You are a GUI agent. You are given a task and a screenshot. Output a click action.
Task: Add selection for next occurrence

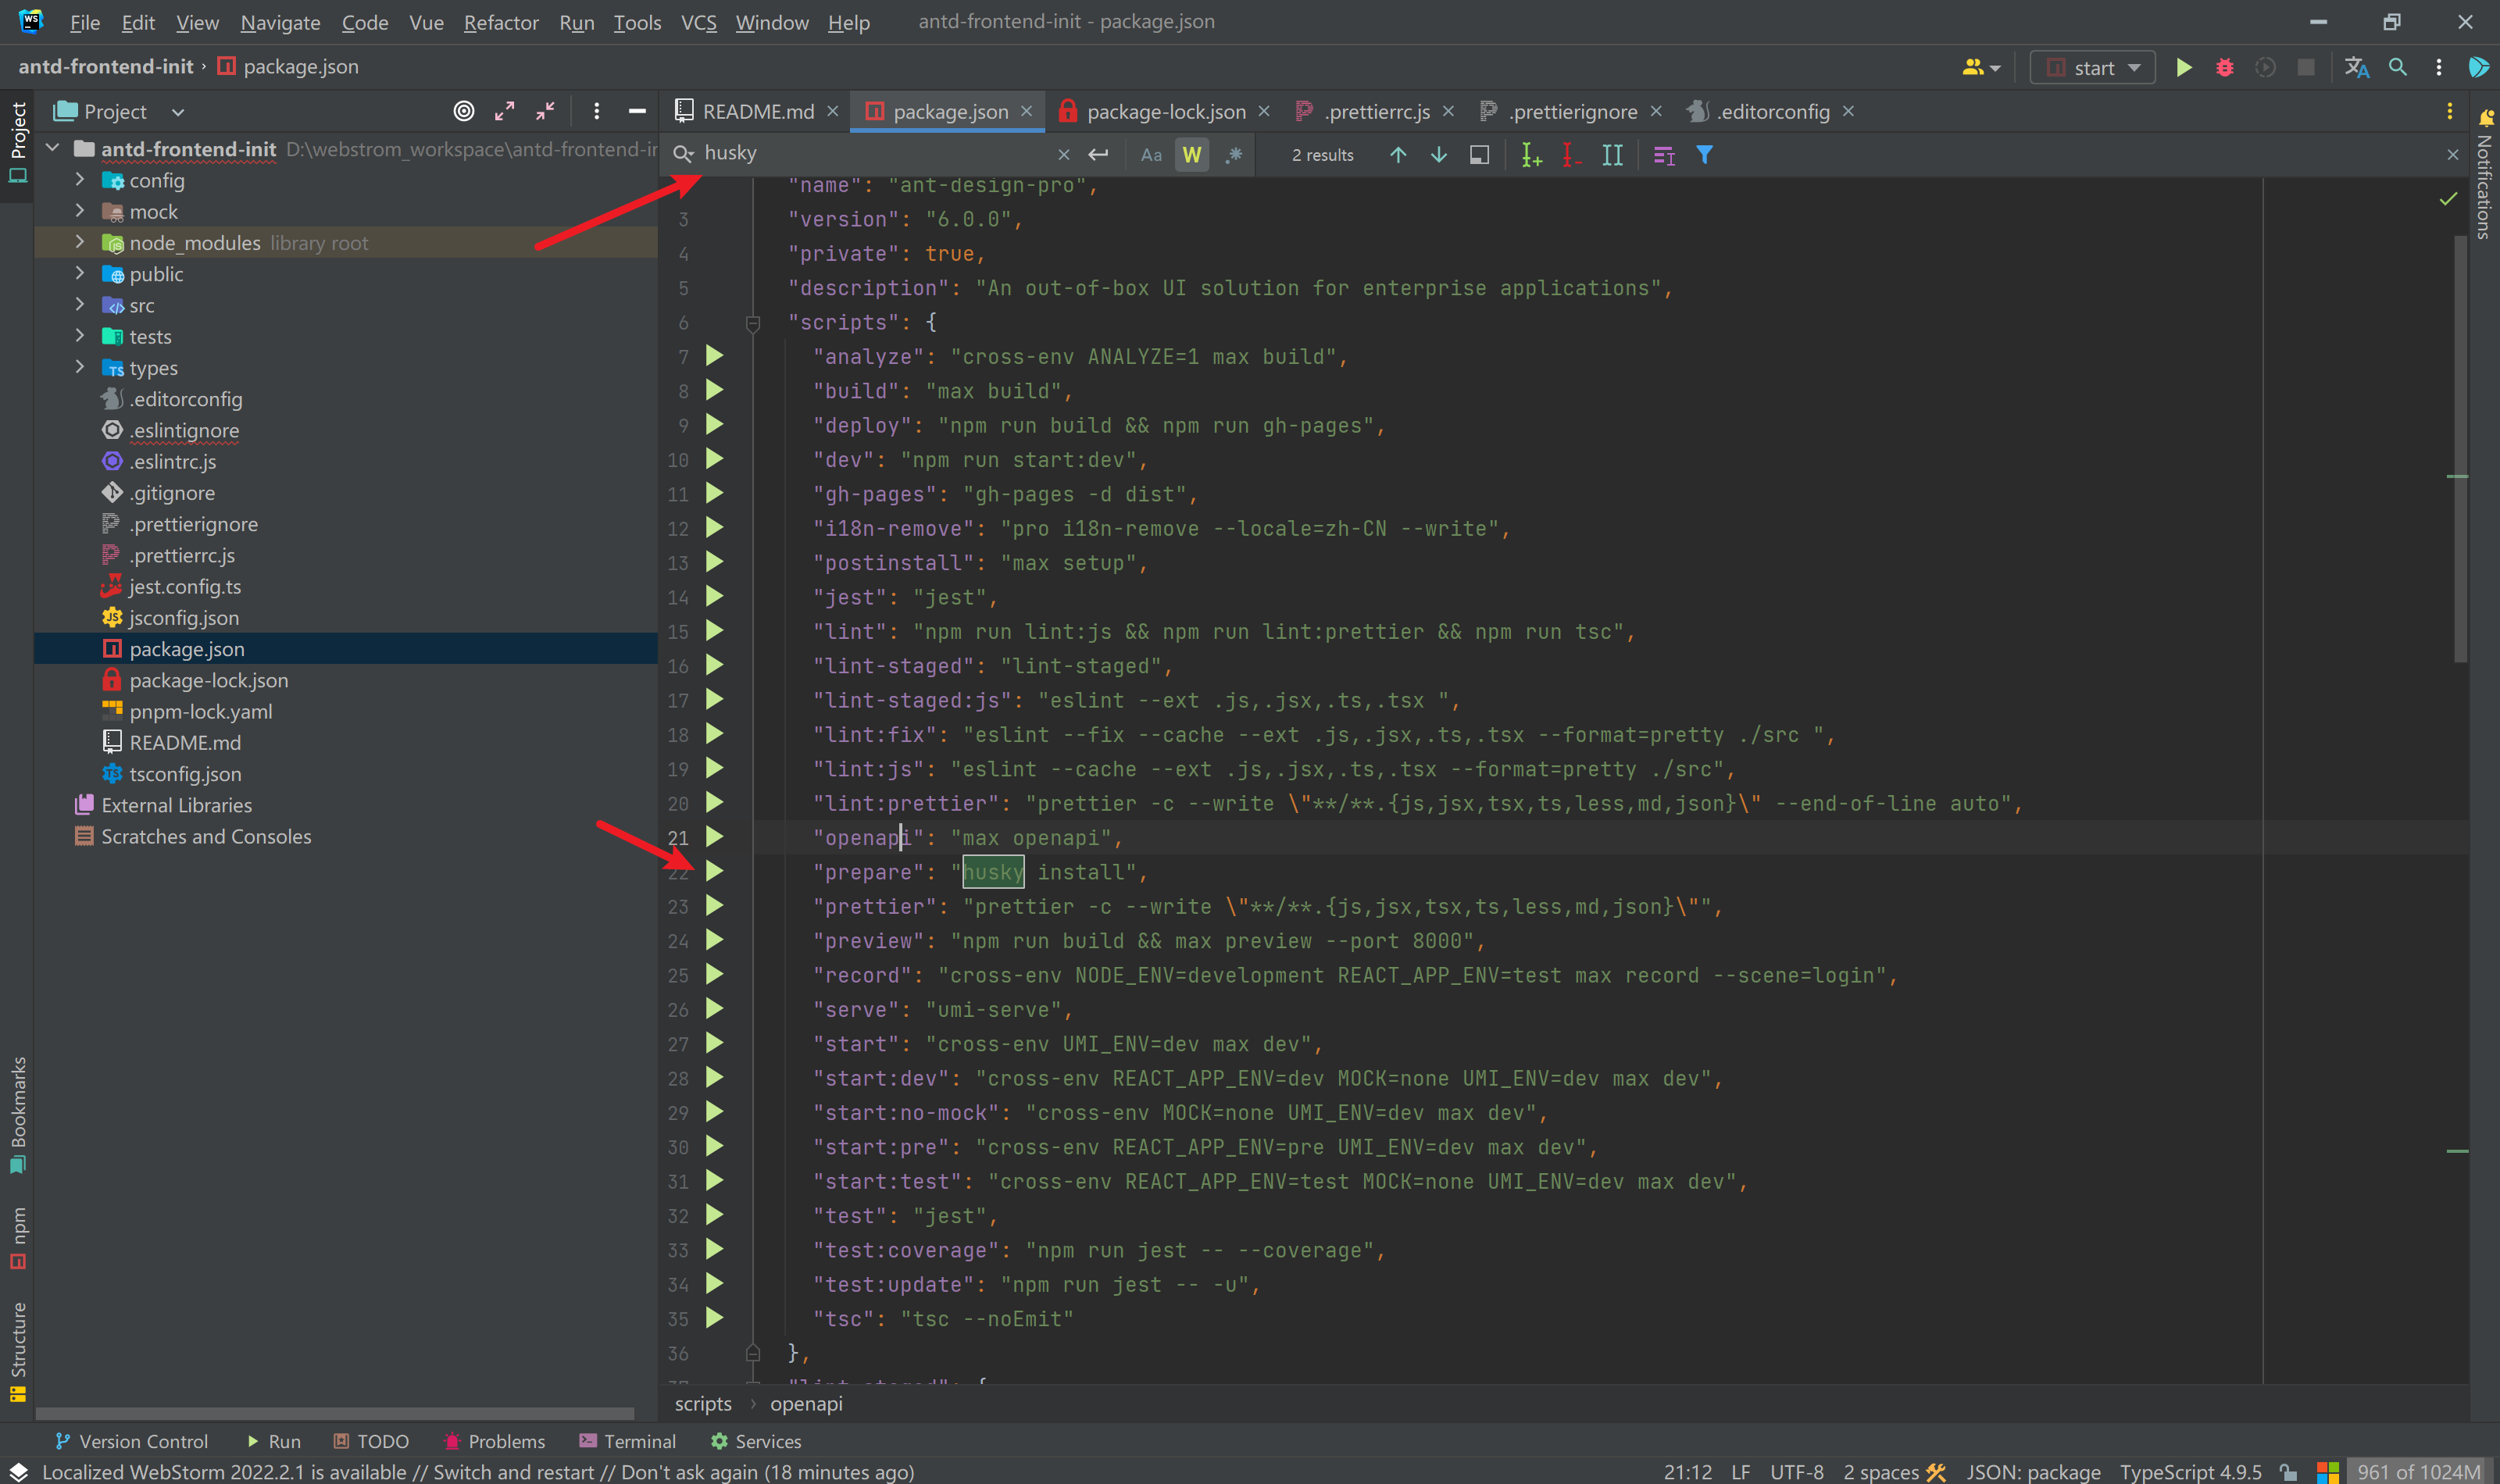1531,155
